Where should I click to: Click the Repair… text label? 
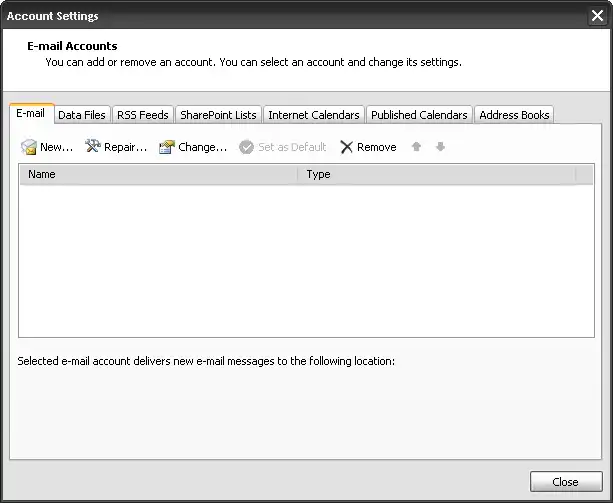tap(125, 147)
